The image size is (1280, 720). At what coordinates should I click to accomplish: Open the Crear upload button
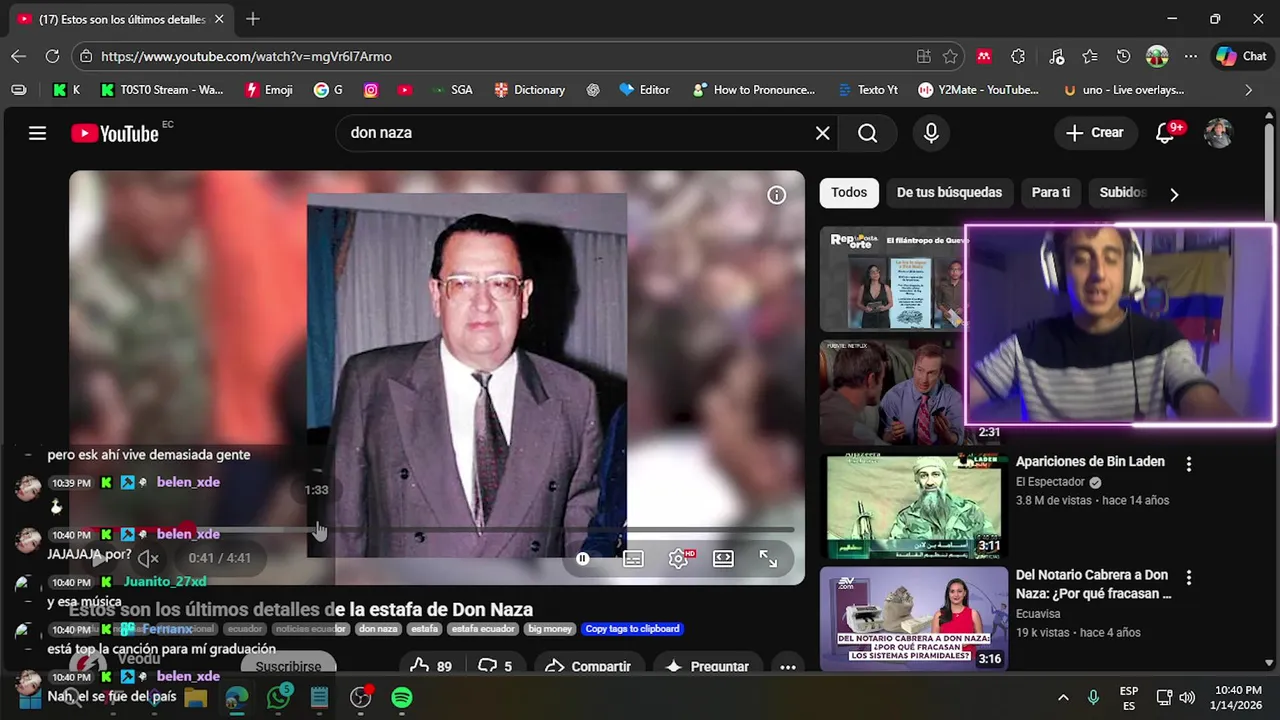pyautogui.click(x=1095, y=133)
